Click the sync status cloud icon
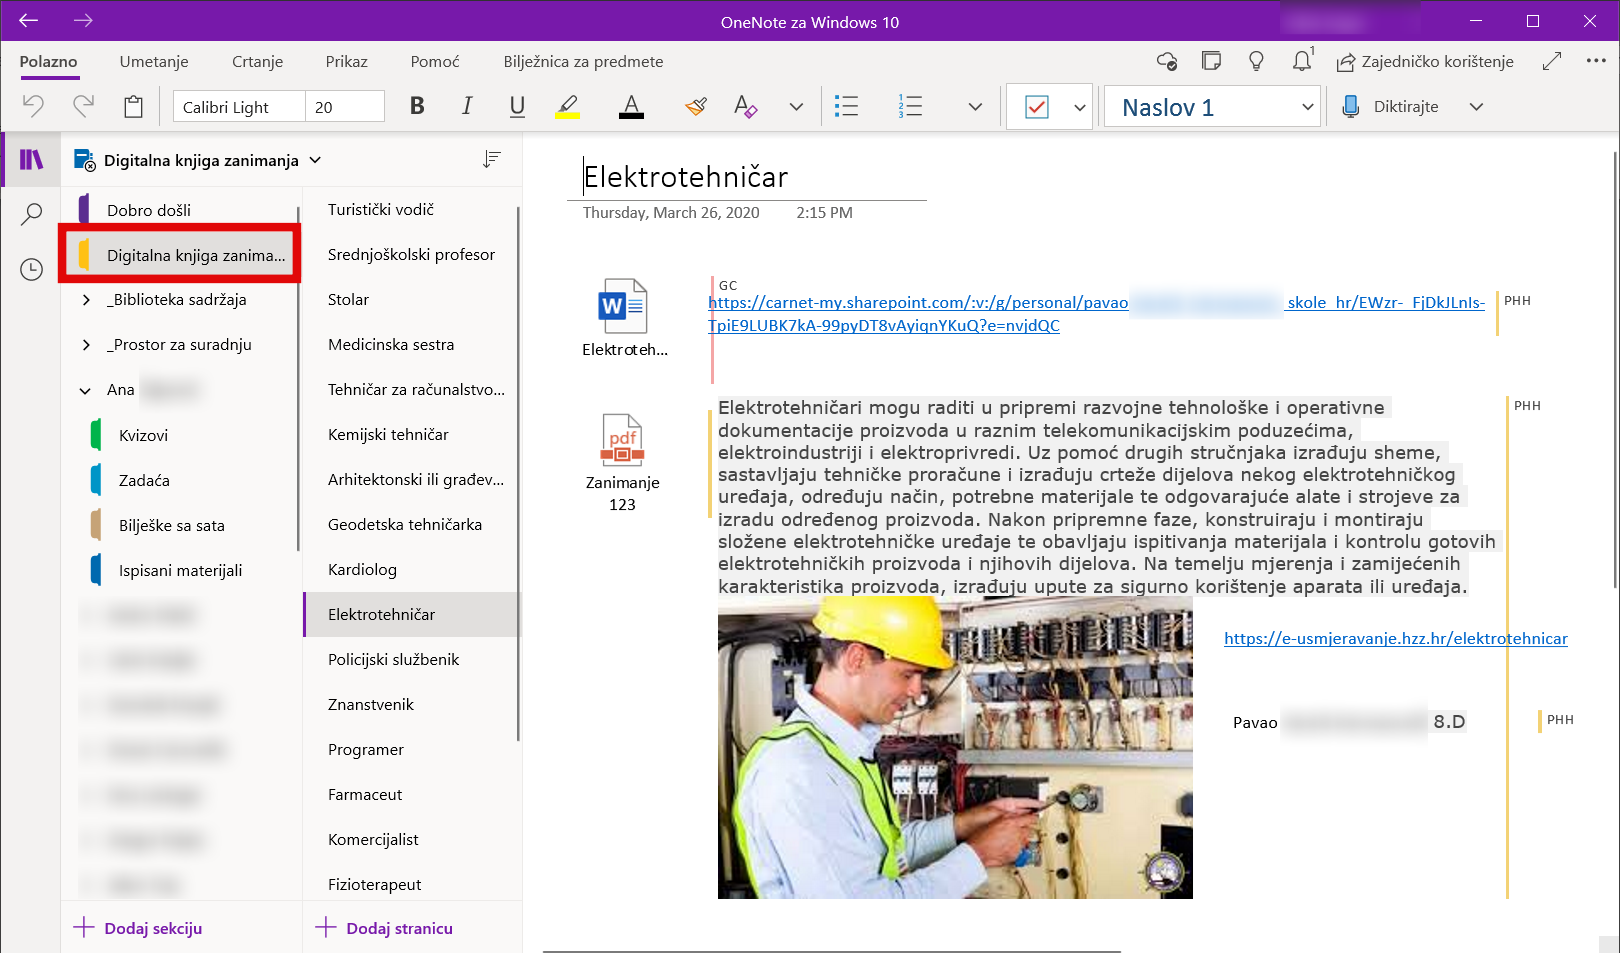Viewport: 1620px width, 953px height. pyautogui.click(x=1167, y=61)
